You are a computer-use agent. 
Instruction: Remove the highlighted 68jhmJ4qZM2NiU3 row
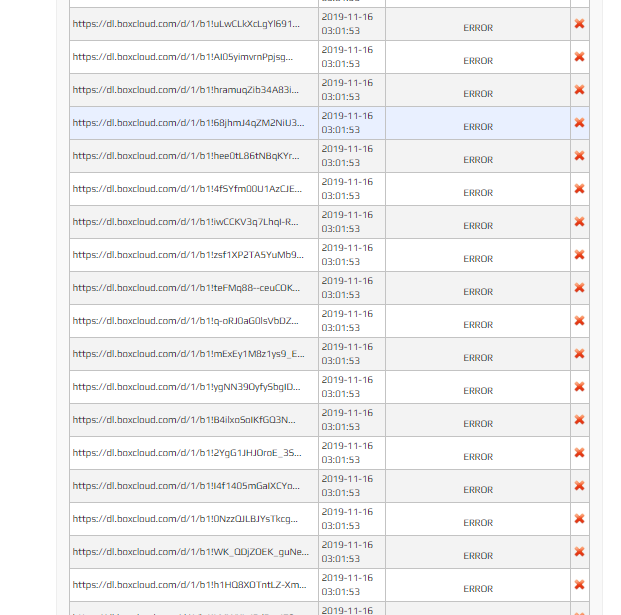tap(579, 123)
